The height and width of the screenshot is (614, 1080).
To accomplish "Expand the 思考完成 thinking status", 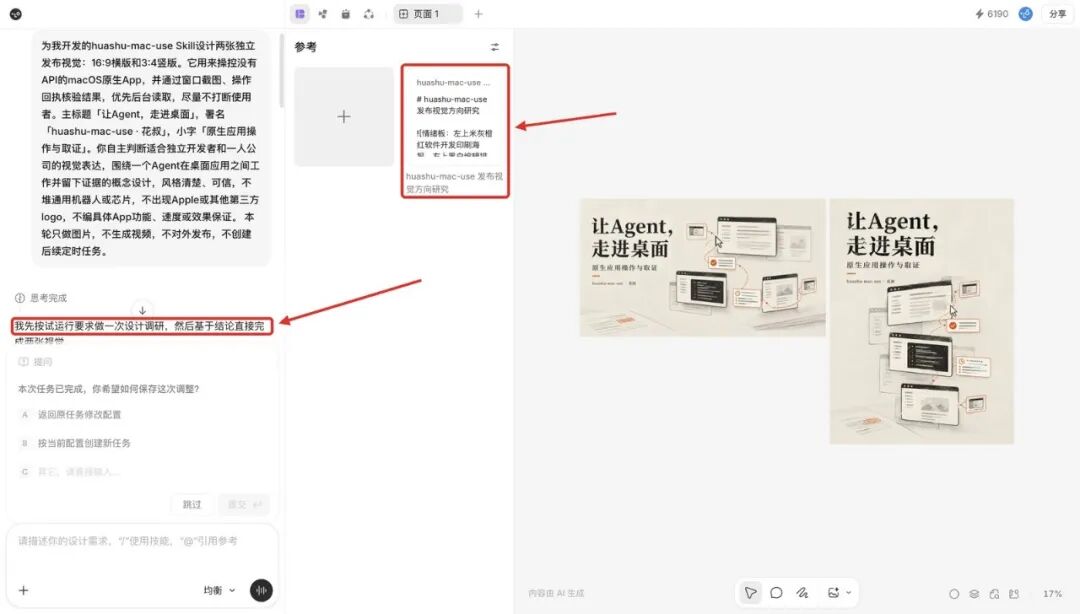I will click(x=41, y=298).
